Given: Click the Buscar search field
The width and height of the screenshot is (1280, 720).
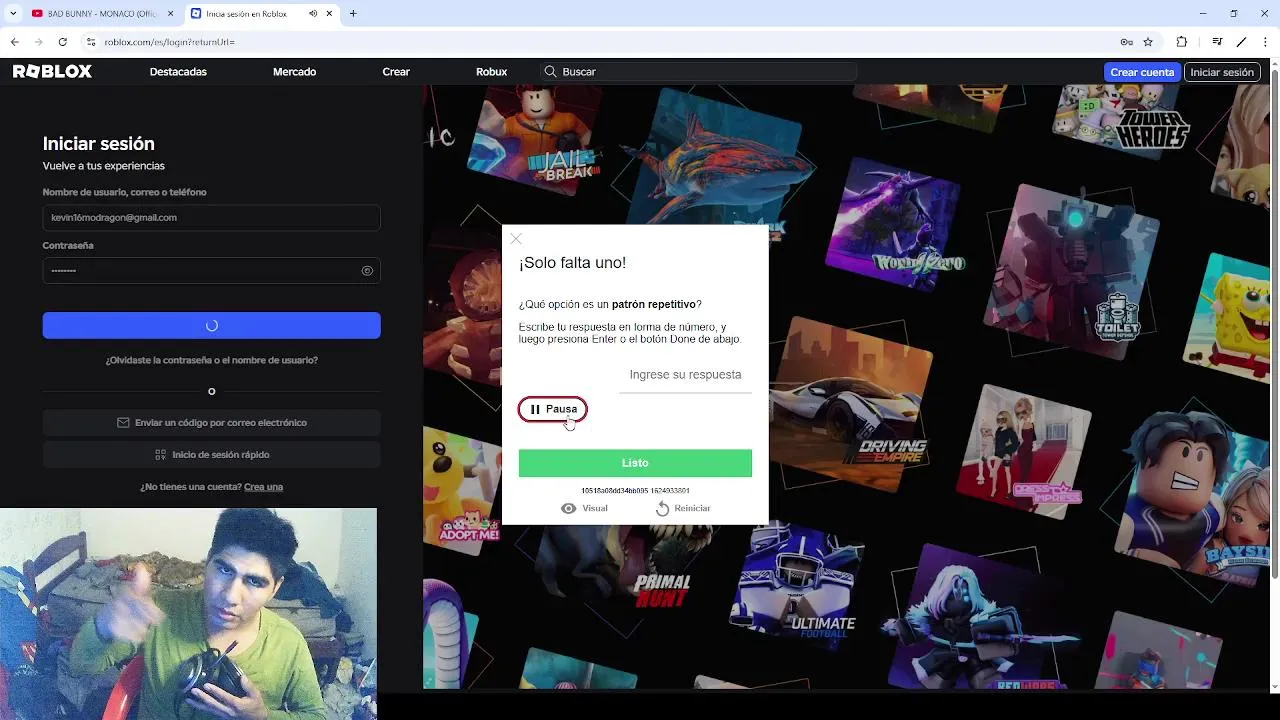Looking at the screenshot, I should point(698,72).
